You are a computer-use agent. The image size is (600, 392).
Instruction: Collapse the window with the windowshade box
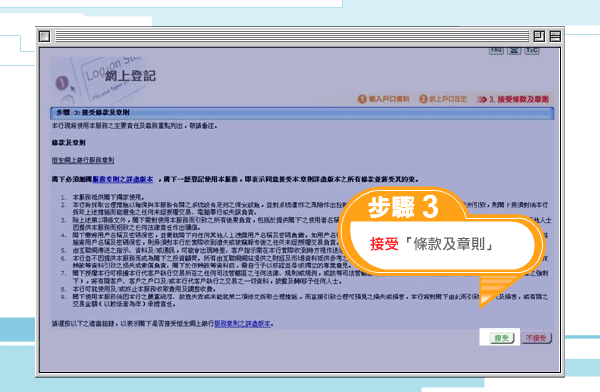point(555,36)
